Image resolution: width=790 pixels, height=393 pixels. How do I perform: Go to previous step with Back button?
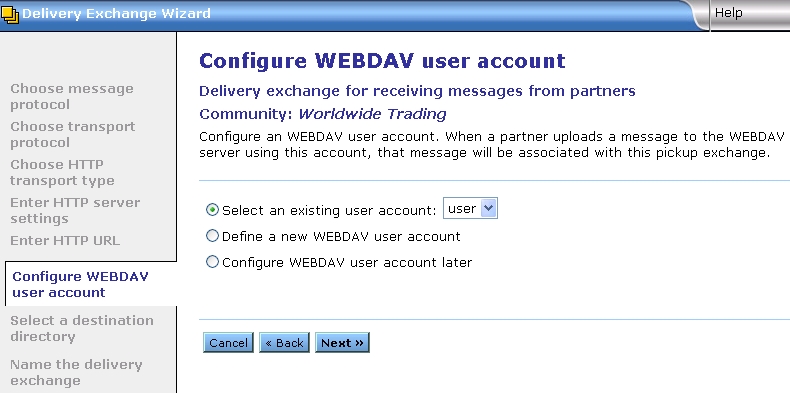pos(284,343)
